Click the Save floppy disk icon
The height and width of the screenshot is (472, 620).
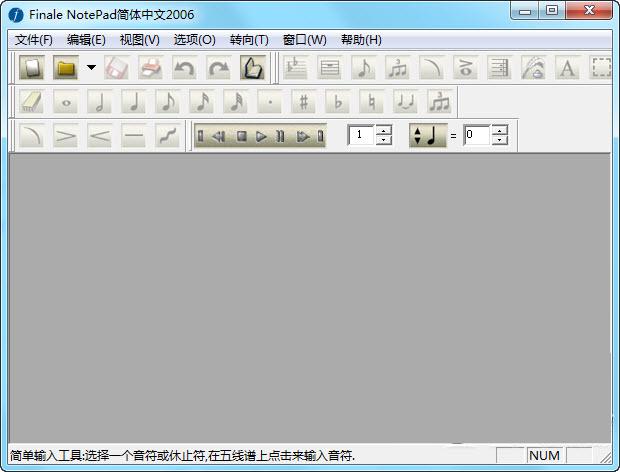[x=117, y=68]
